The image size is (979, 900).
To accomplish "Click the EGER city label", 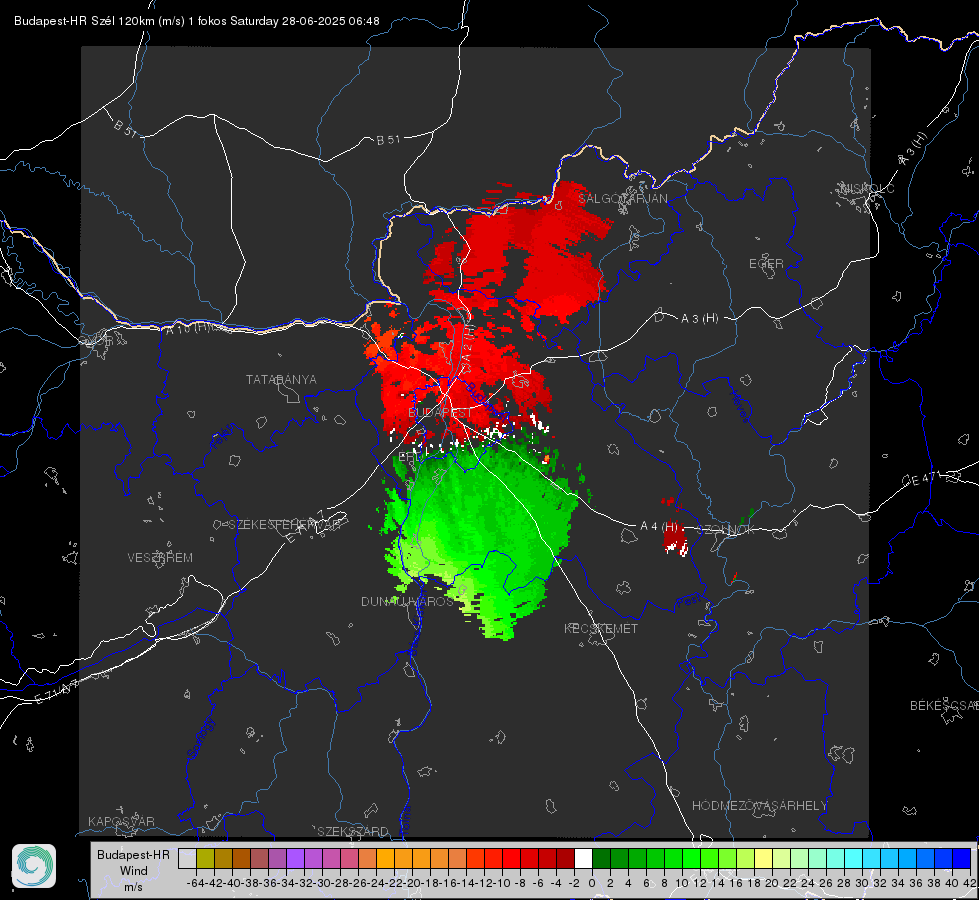I will tap(766, 264).
